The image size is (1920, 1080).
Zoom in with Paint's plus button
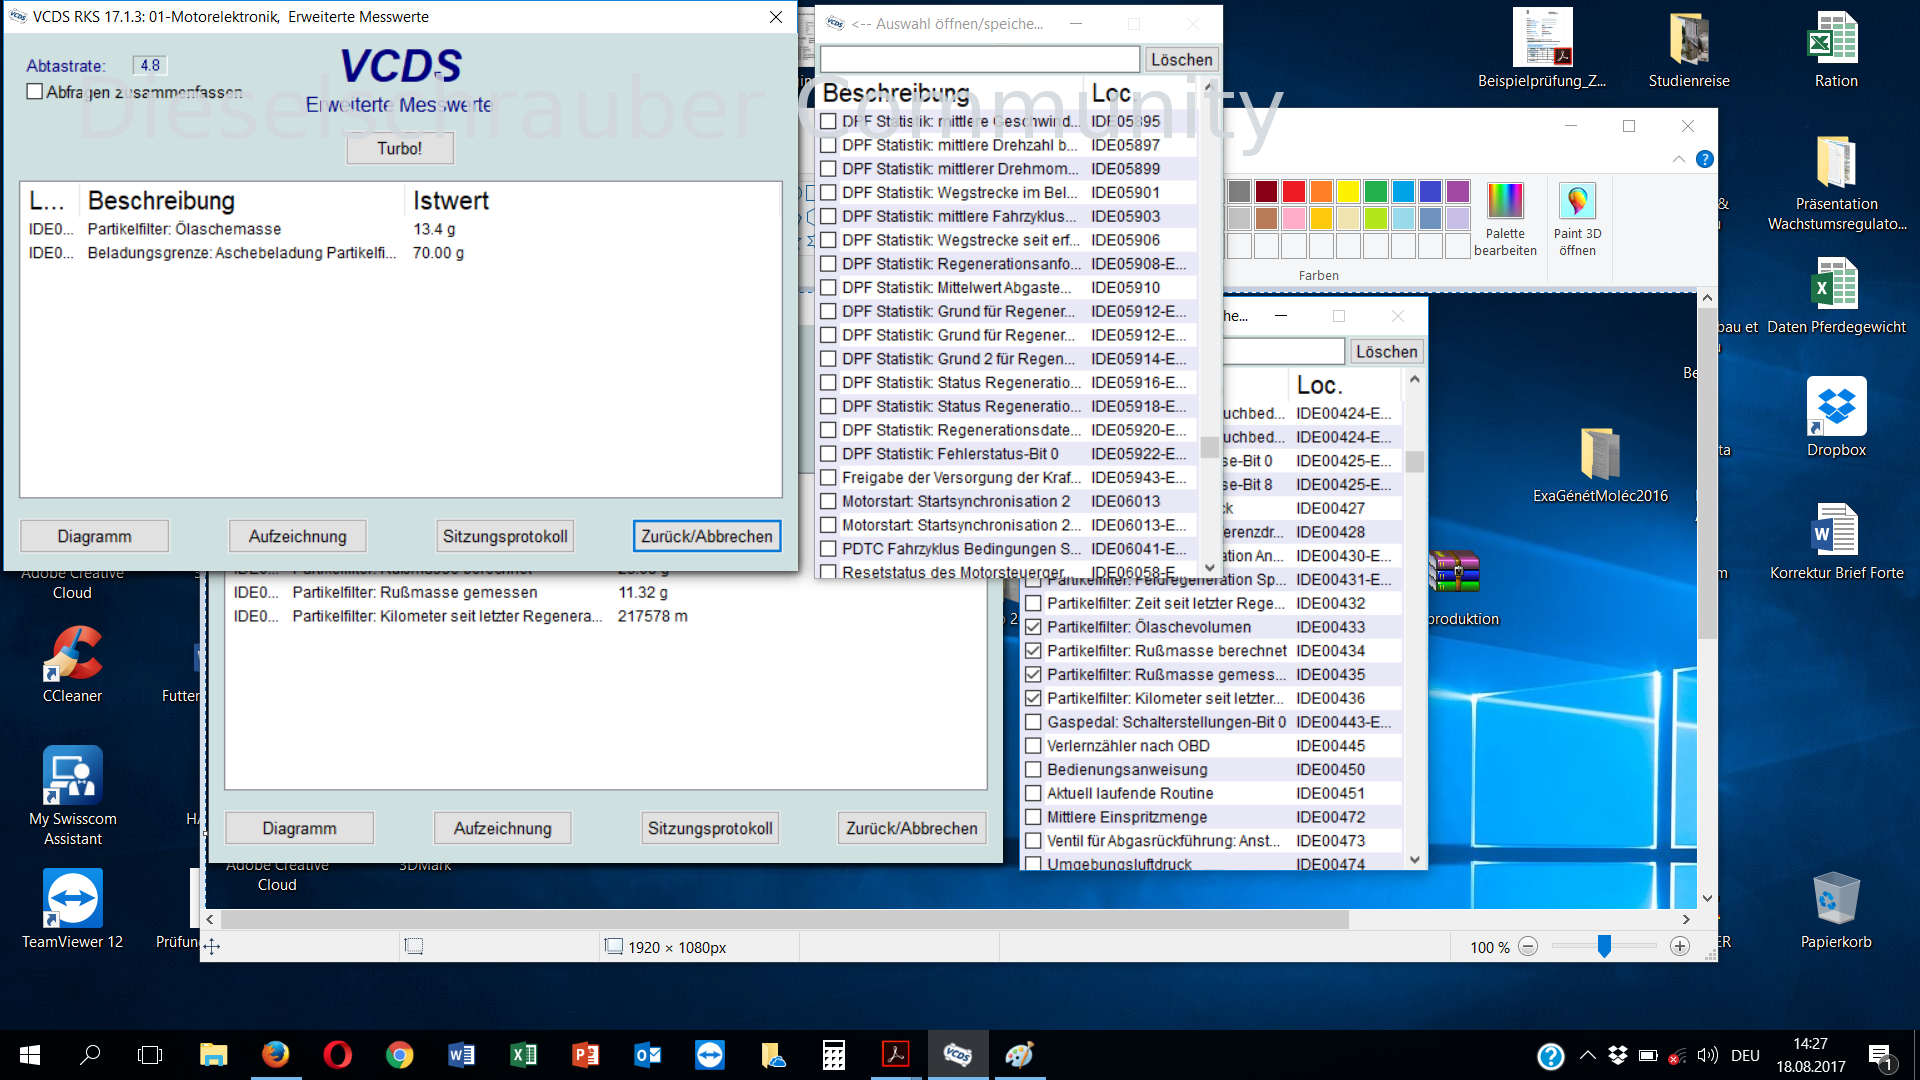tap(1680, 947)
